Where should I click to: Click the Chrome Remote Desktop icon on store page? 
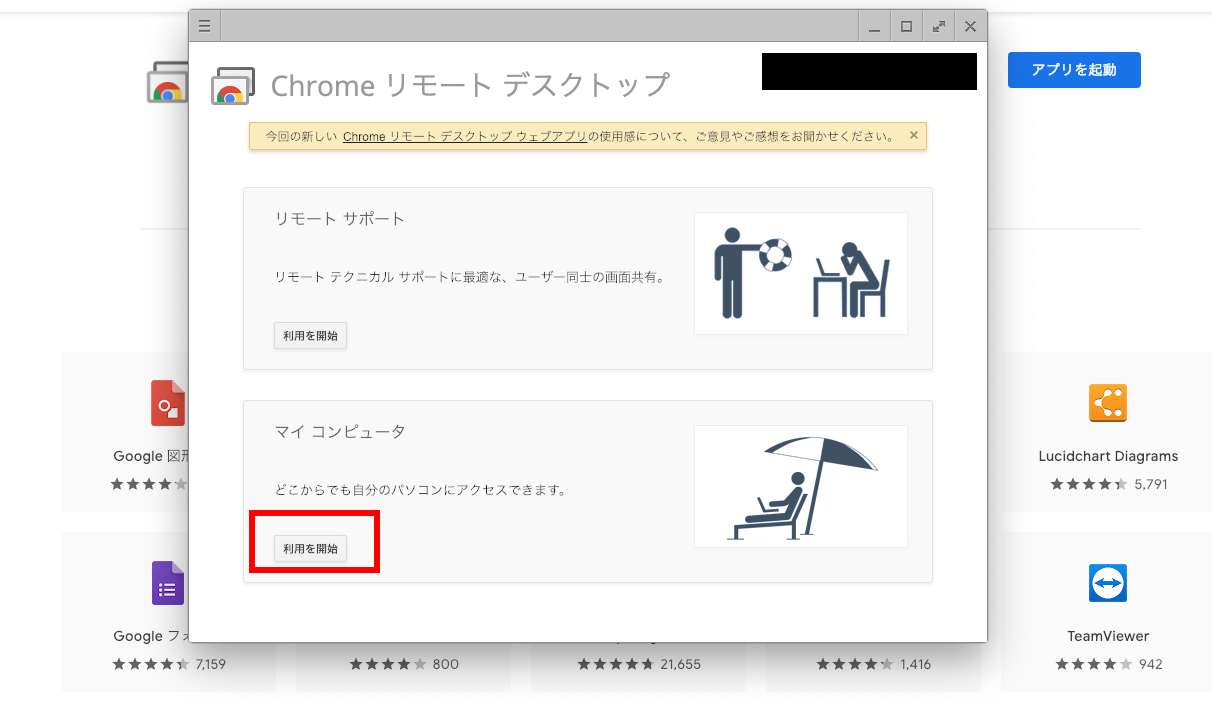coord(167,82)
